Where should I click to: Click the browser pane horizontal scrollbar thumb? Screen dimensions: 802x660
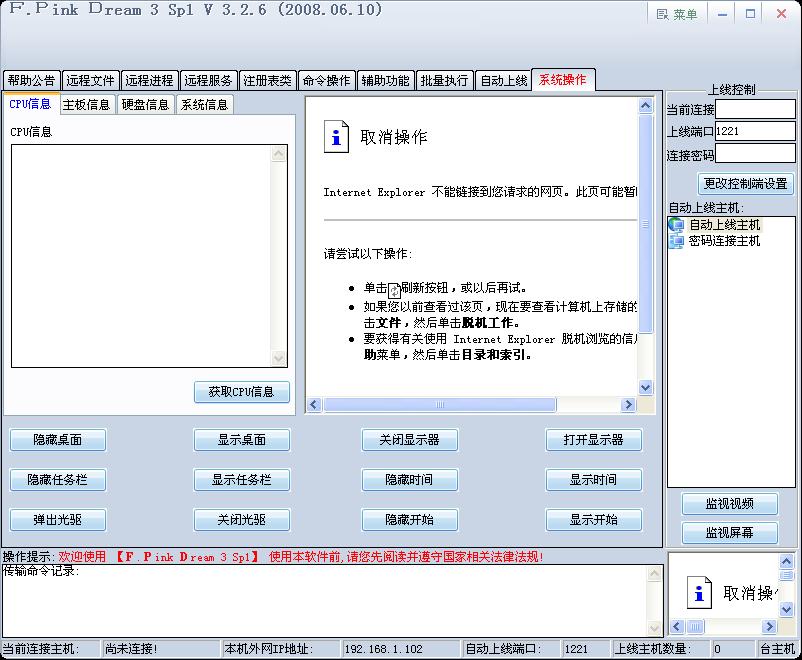pyautogui.click(x=440, y=405)
